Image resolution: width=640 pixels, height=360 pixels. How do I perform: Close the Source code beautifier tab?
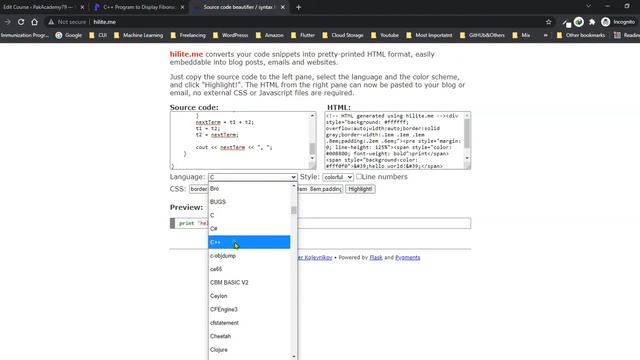[282, 7]
